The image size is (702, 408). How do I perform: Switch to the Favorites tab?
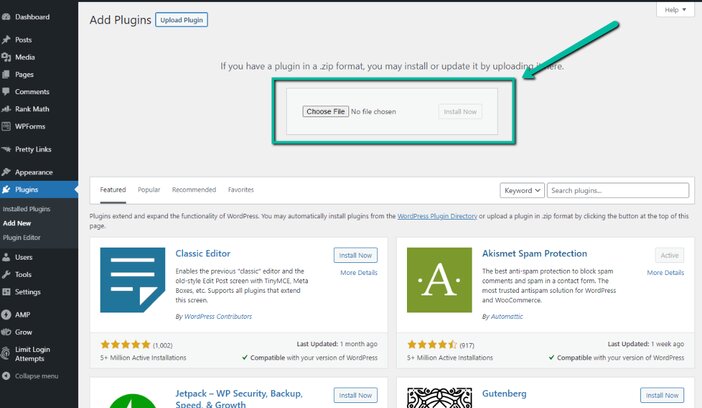pyautogui.click(x=241, y=190)
